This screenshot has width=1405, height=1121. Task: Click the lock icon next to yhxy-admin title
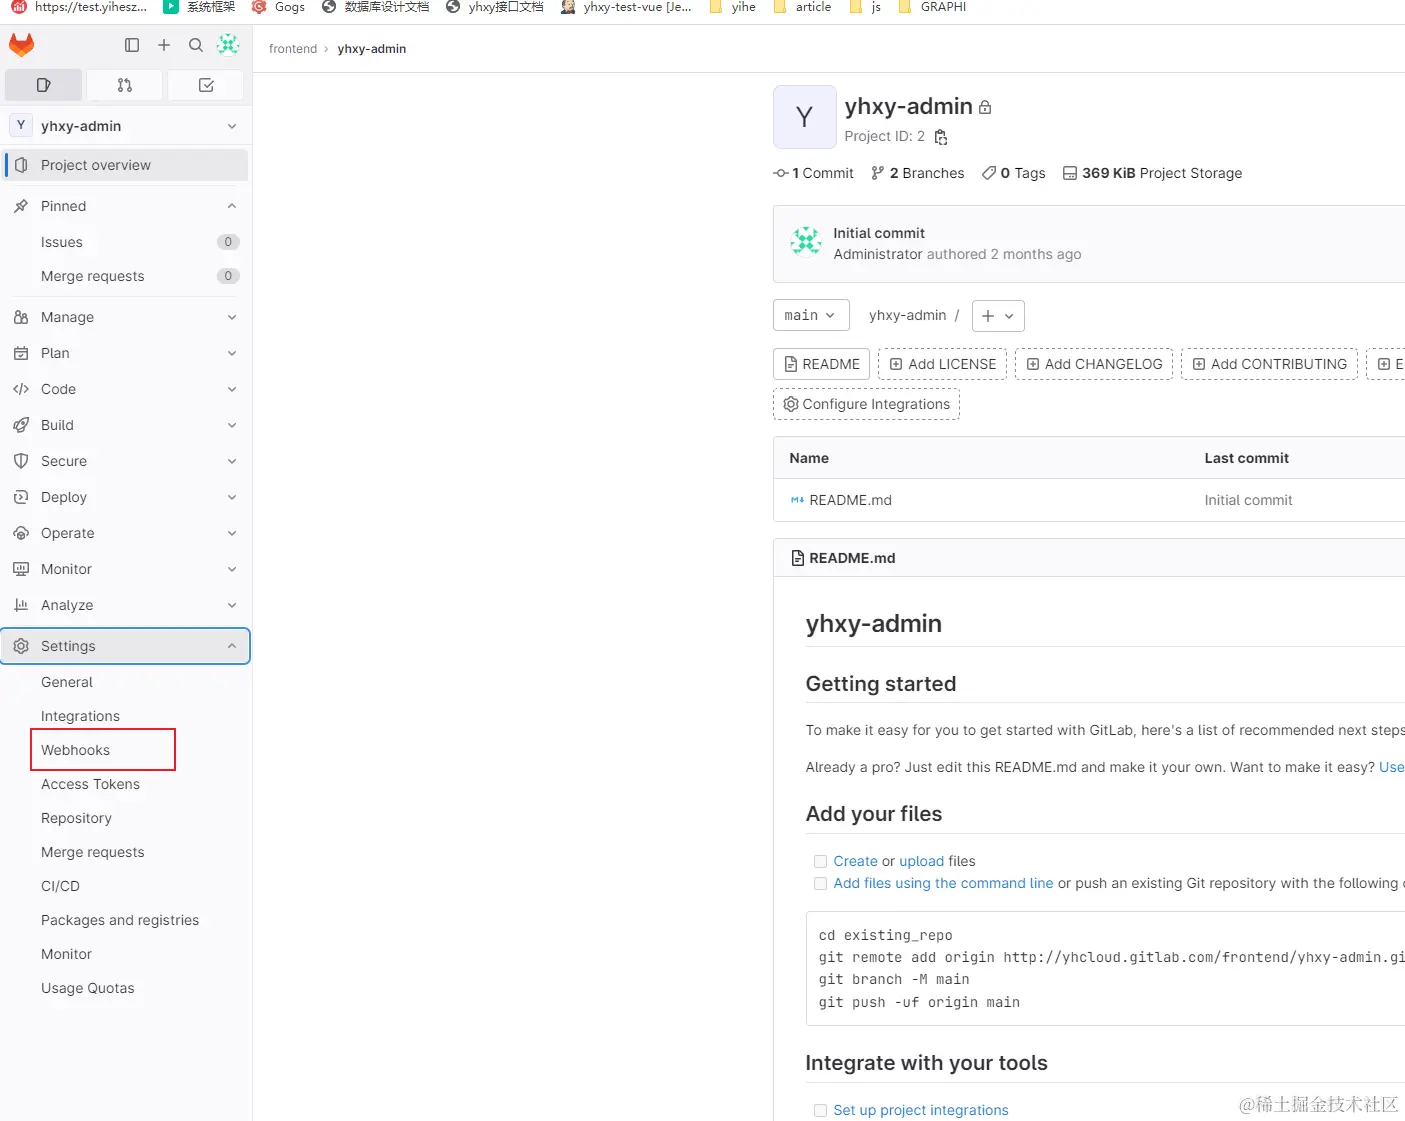point(985,107)
